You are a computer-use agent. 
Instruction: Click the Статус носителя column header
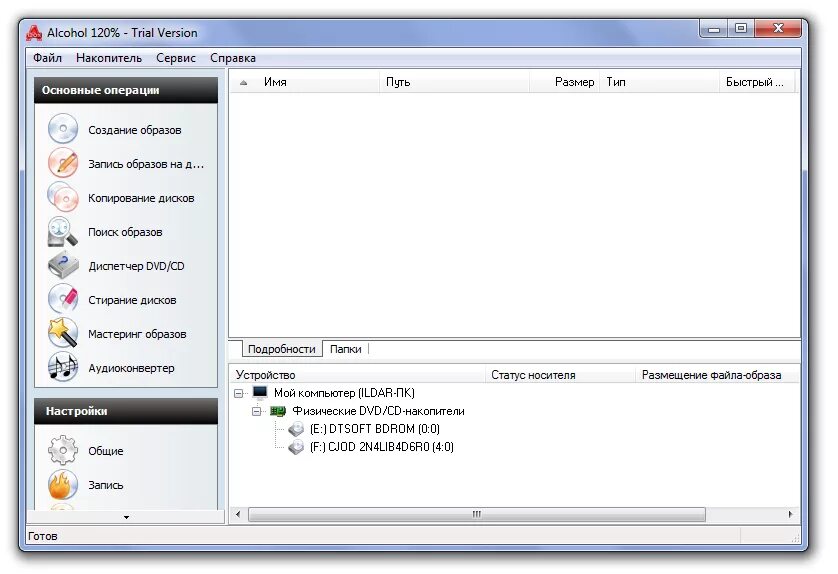click(x=560, y=375)
